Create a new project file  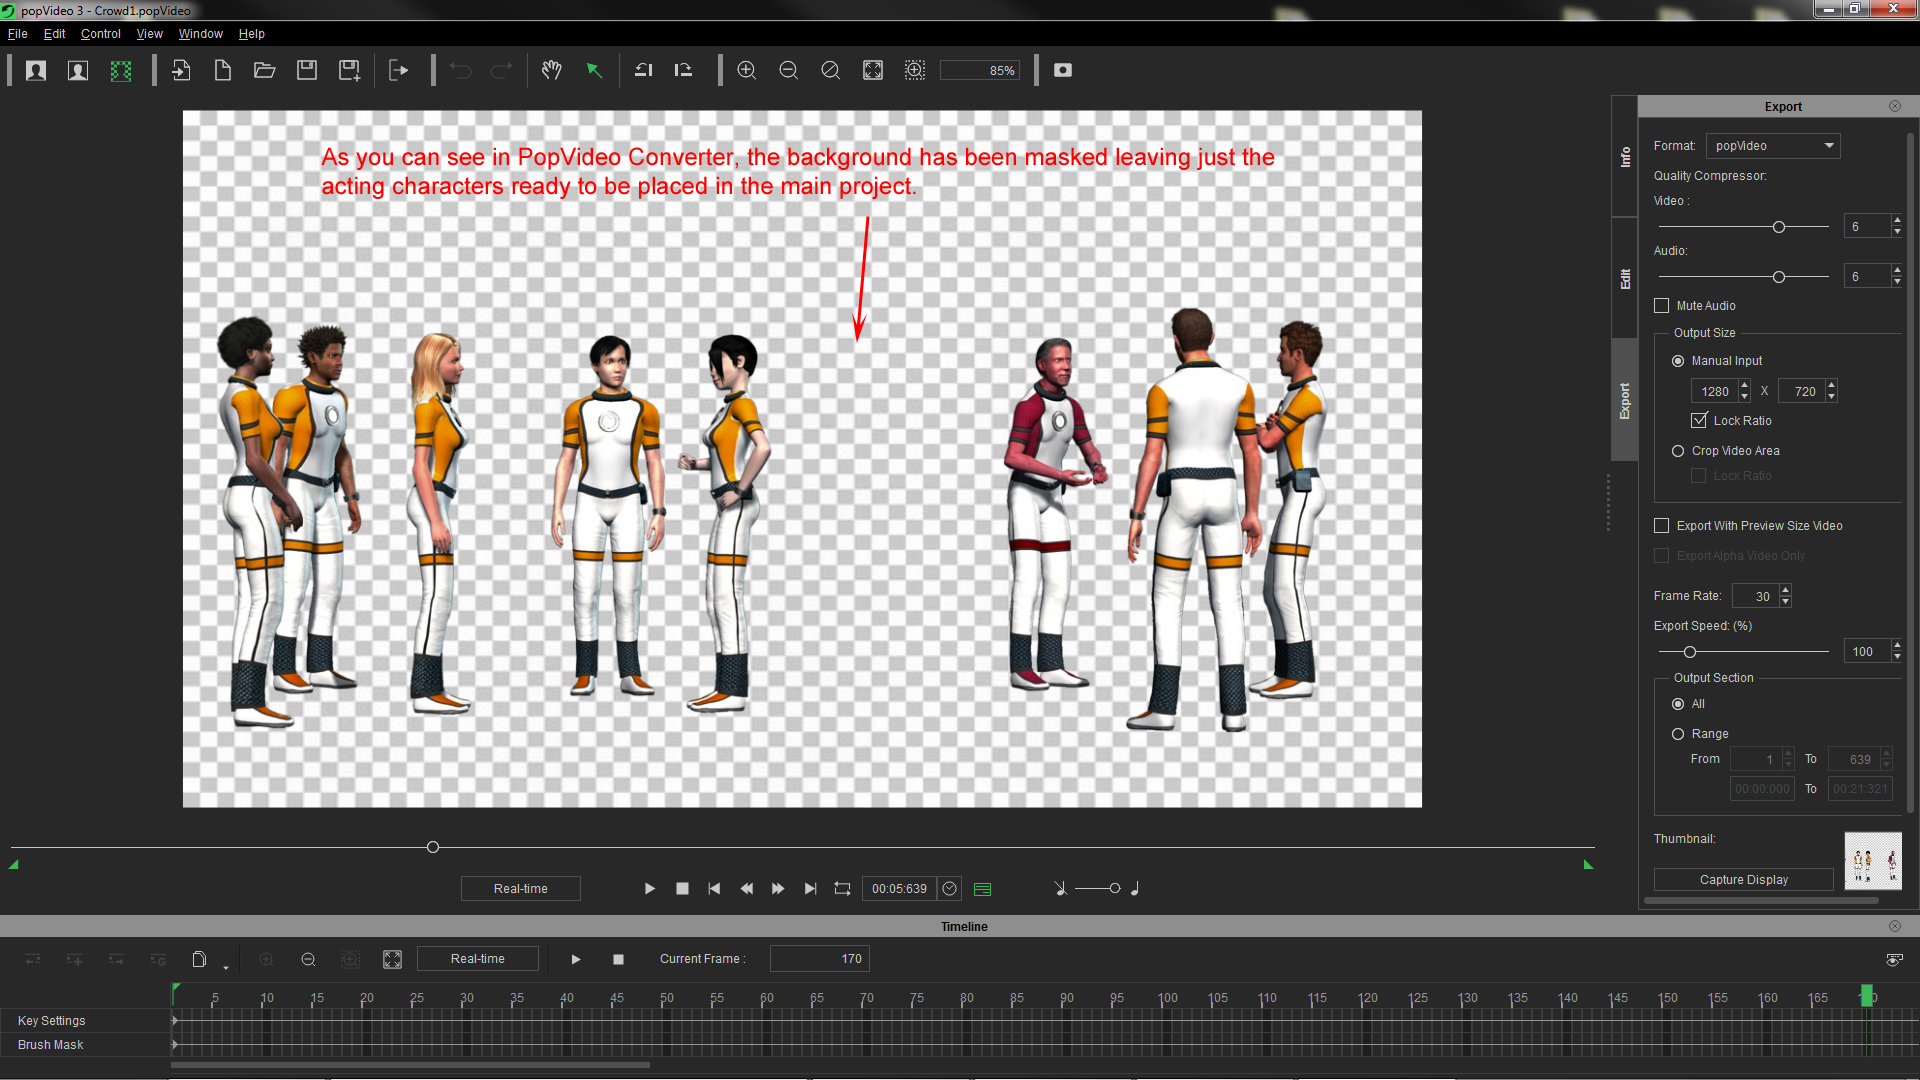point(223,70)
